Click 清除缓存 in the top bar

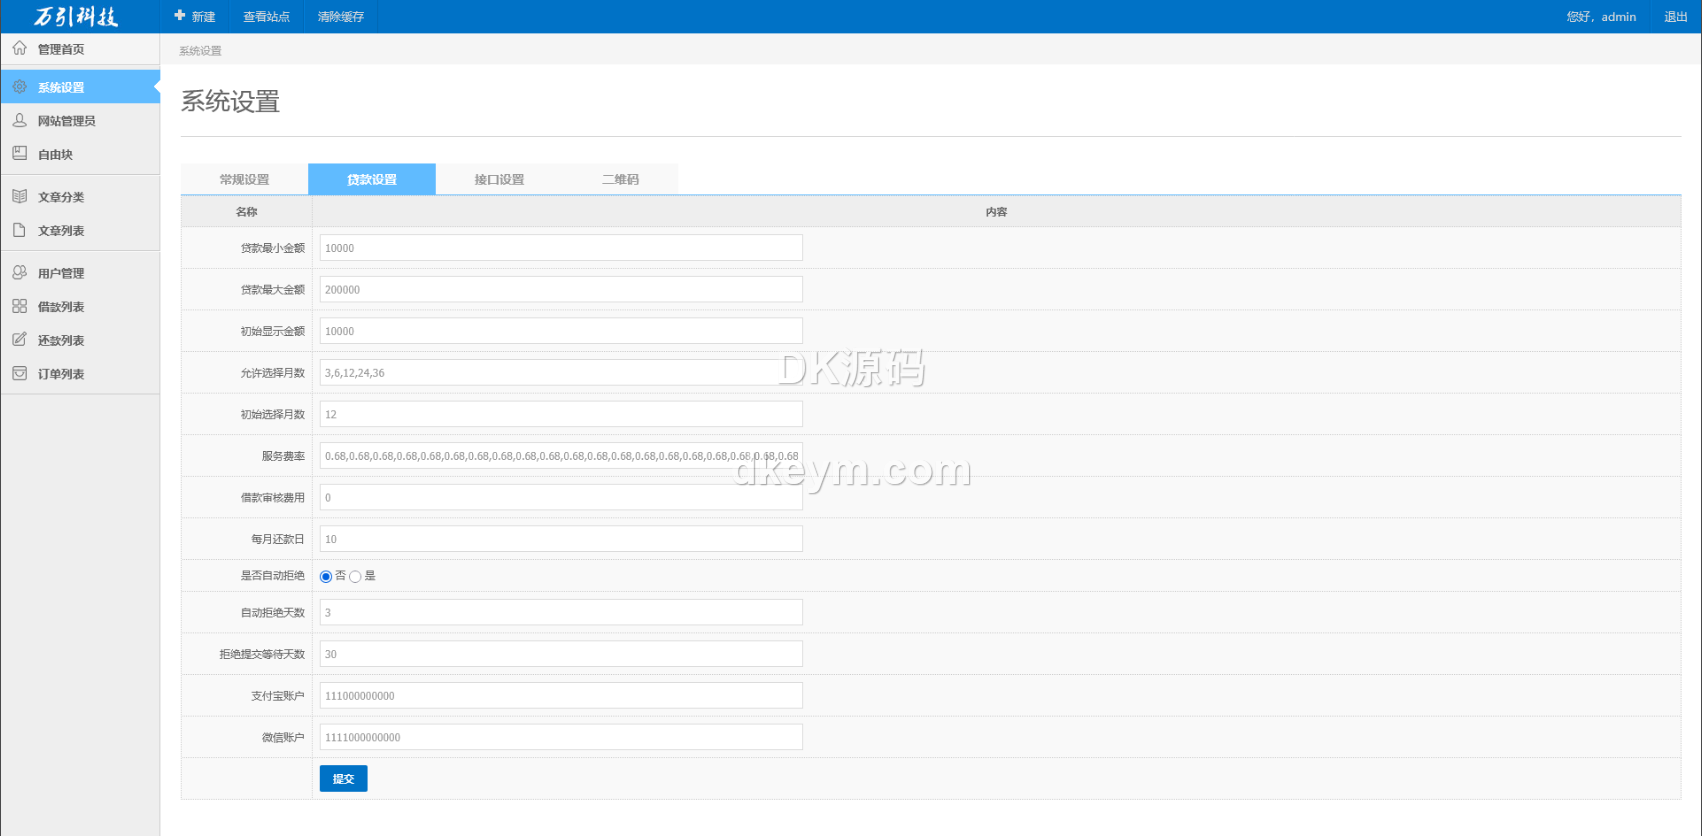click(x=340, y=17)
